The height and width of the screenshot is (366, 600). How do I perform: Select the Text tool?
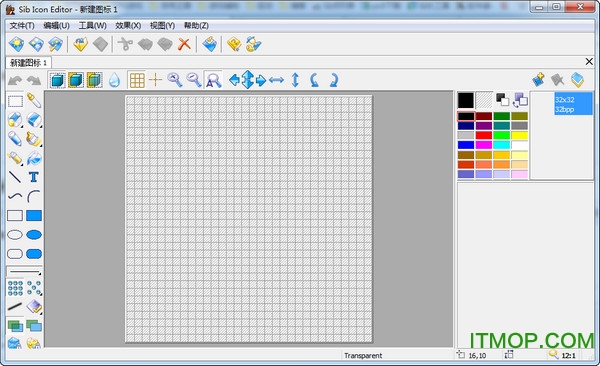pyautogui.click(x=34, y=177)
